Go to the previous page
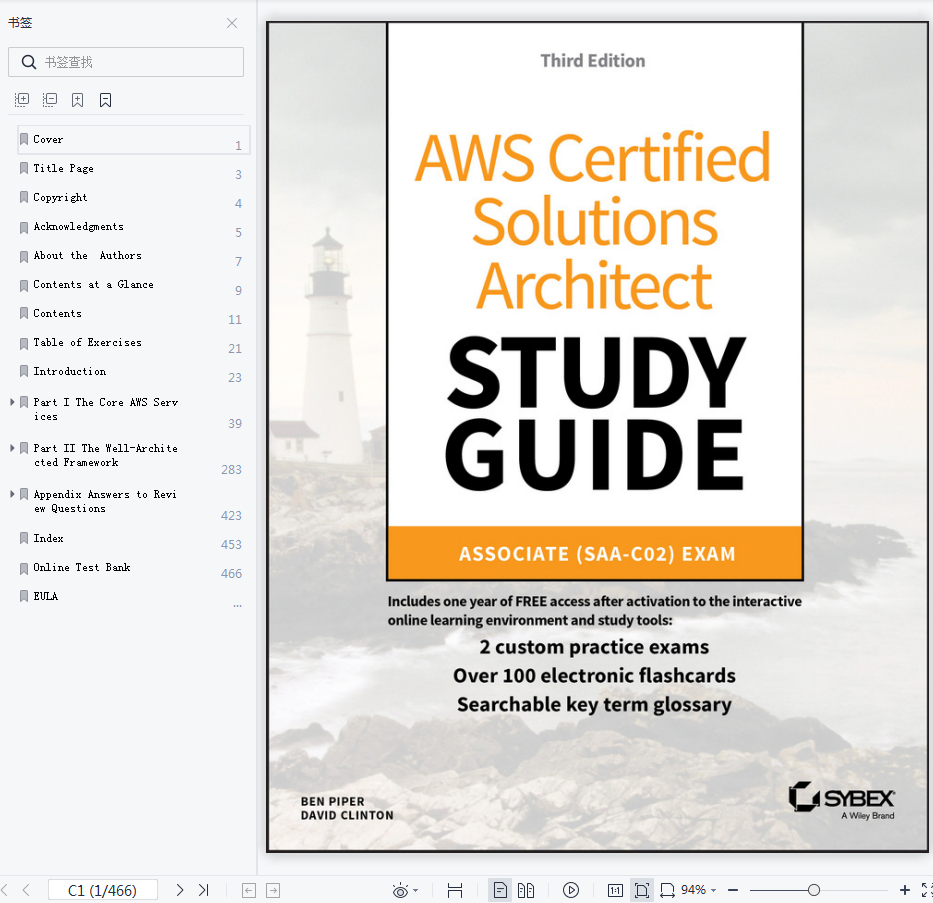The height and width of the screenshot is (903, 933). 26,890
